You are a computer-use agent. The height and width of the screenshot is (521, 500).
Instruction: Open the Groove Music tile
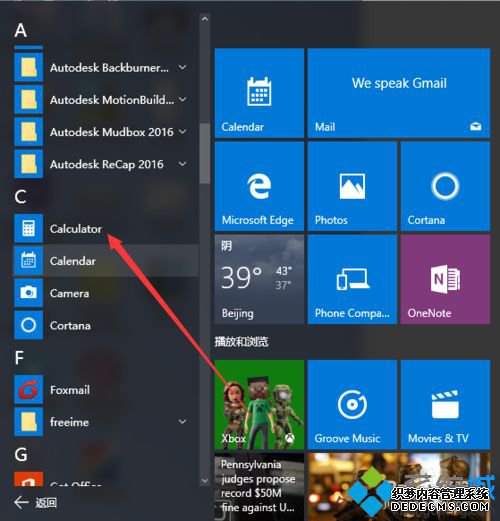point(352,404)
